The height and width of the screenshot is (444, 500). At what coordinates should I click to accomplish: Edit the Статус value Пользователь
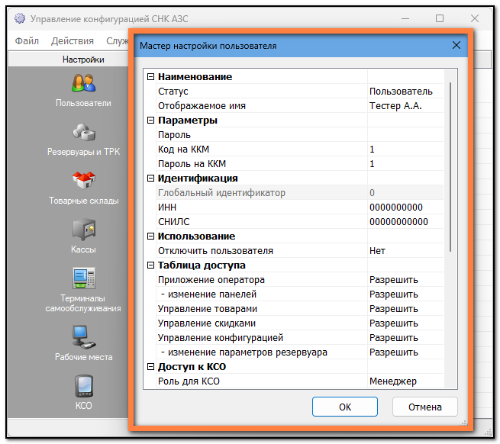(406, 91)
